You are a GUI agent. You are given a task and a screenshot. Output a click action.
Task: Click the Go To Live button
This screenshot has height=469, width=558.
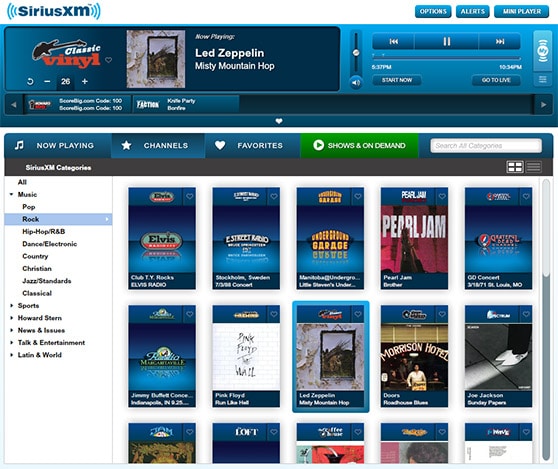point(496,80)
